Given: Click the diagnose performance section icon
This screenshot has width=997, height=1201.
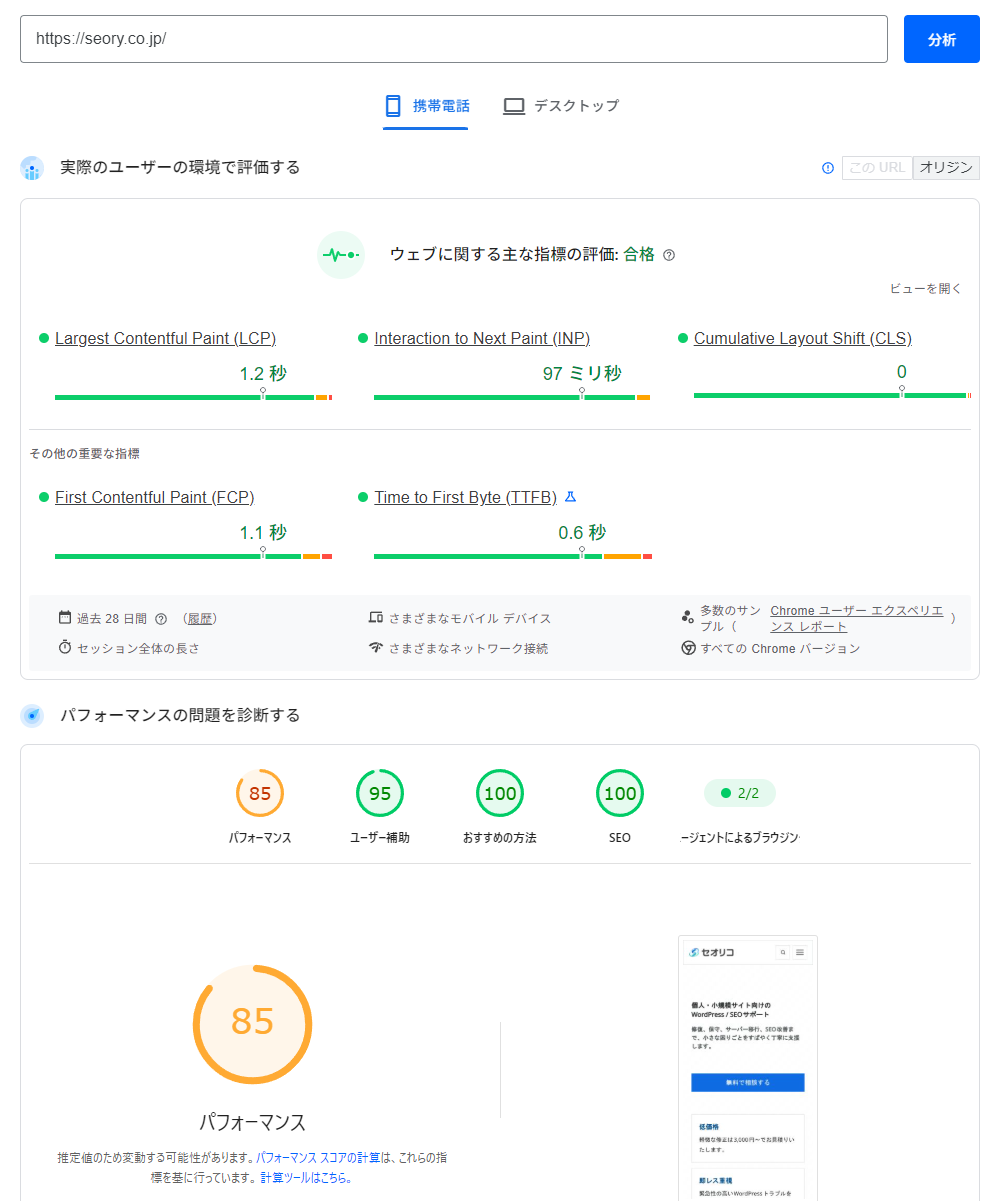Looking at the screenshot, I should coord(32,715).
